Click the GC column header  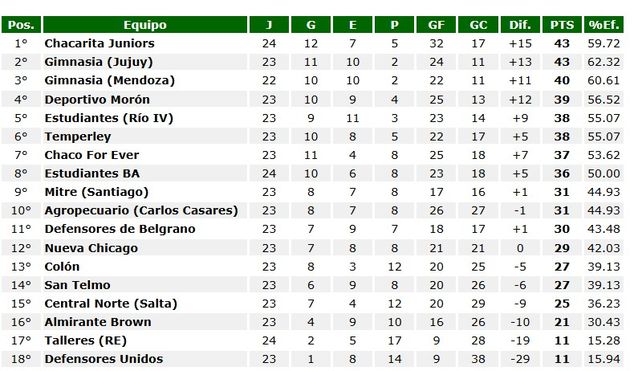coord(478,25)
